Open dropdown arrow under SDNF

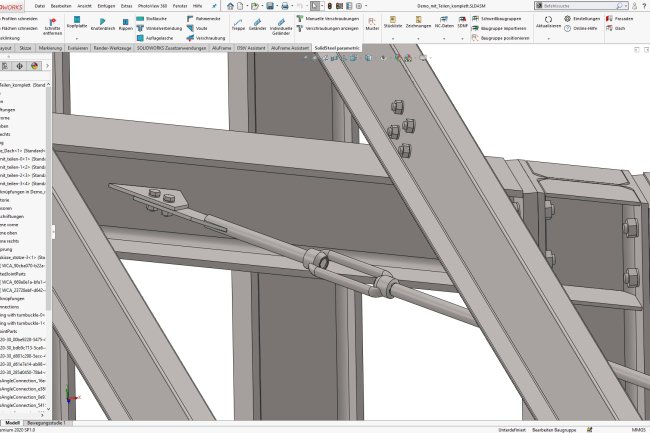(x=462, y=39)
